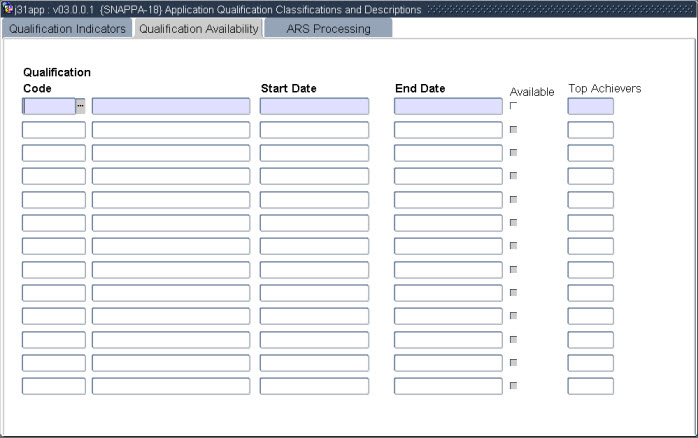The width and height of the screenshot is (698, 438).
Task: Click the second row Start Date field
Action: 314,130
